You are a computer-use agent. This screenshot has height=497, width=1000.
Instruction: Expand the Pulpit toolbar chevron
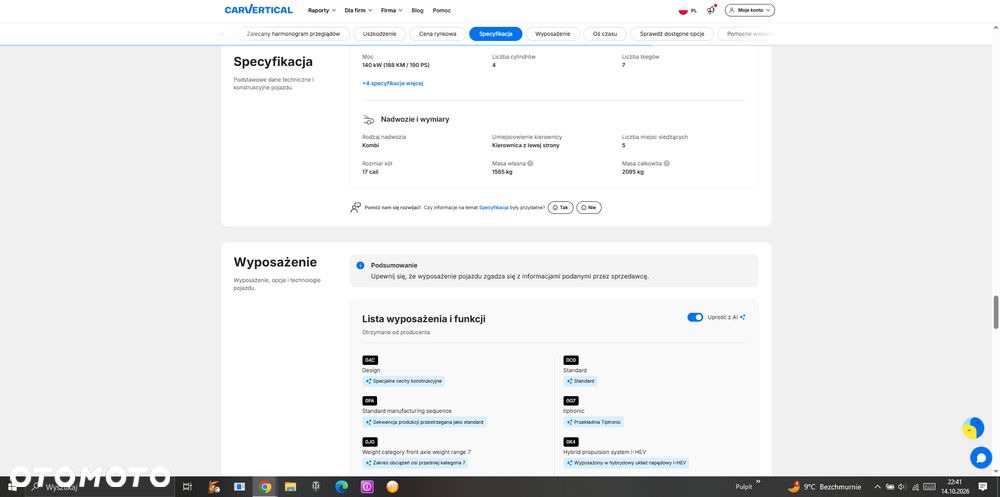point(758,482)
